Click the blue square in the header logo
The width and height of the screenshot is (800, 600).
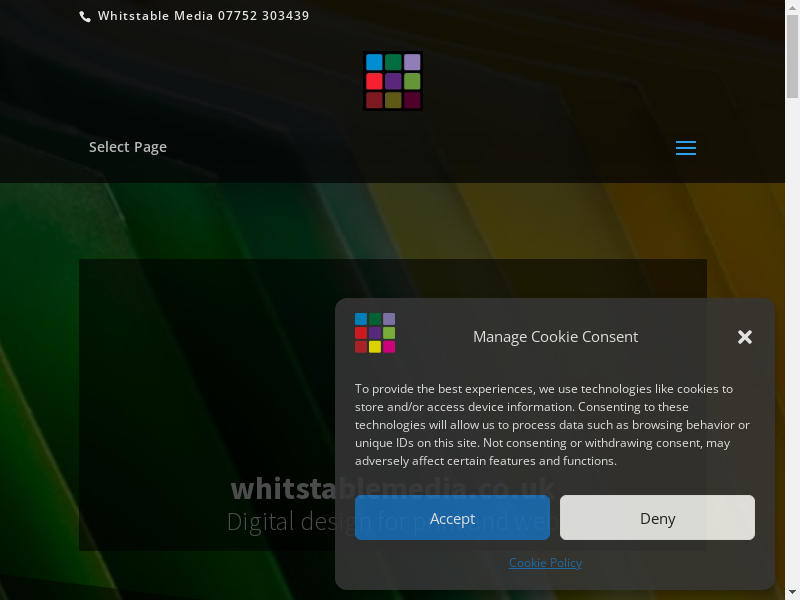point(374,62)
